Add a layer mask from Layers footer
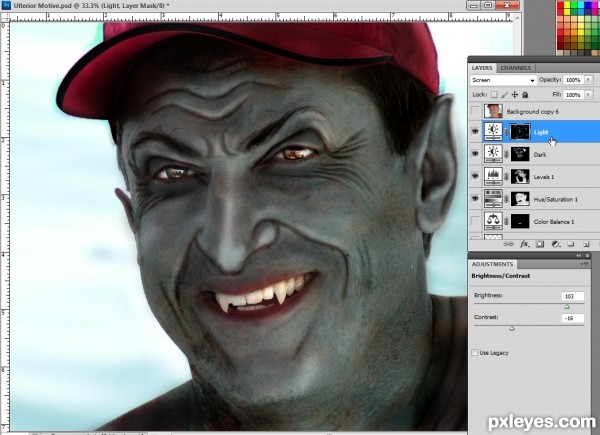600x435 pixels. [540, 244]
